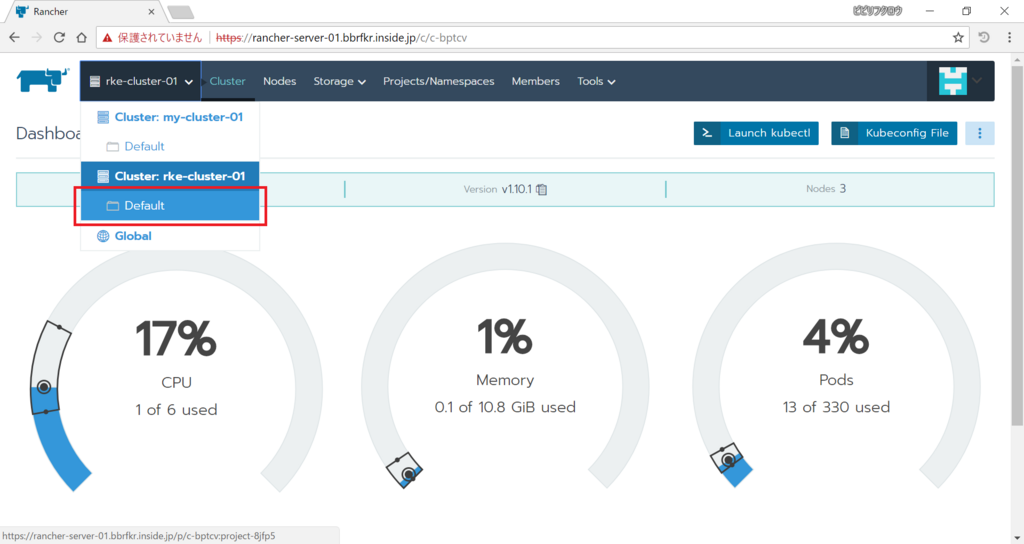Select Cluster: rke-cluster-01 in dropdown

[170, 176]
